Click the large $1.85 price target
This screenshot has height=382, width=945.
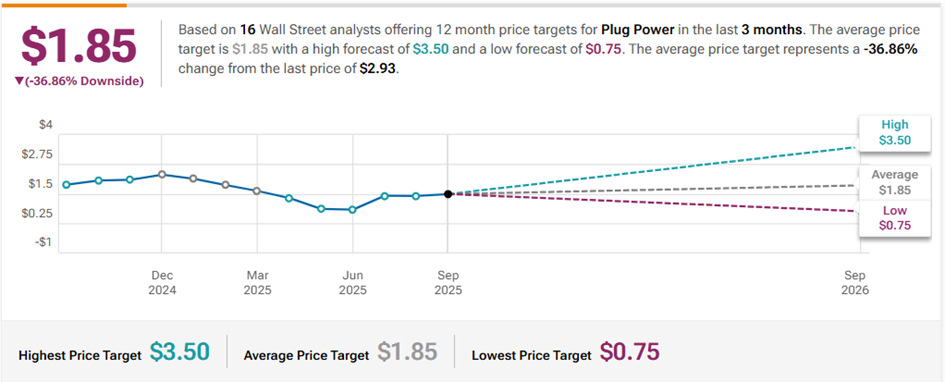79,46
